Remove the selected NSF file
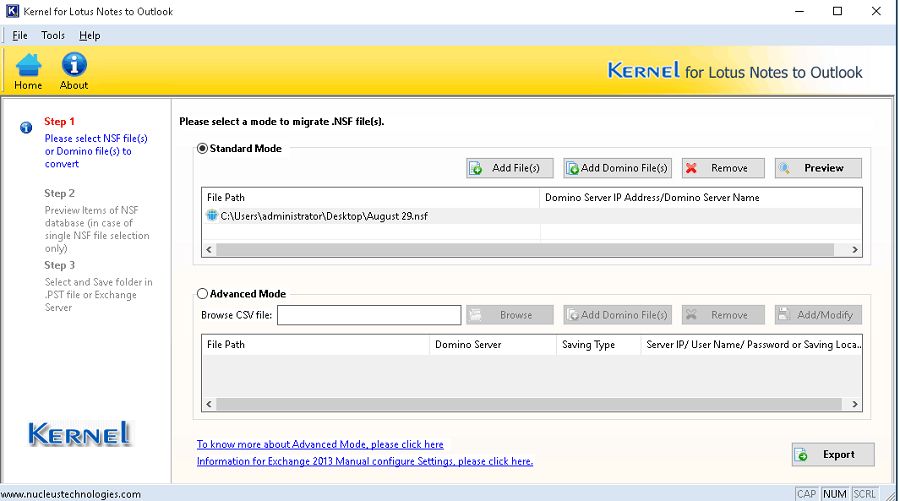This screenshot has height=501, width=900. click(x=722, y=168)
